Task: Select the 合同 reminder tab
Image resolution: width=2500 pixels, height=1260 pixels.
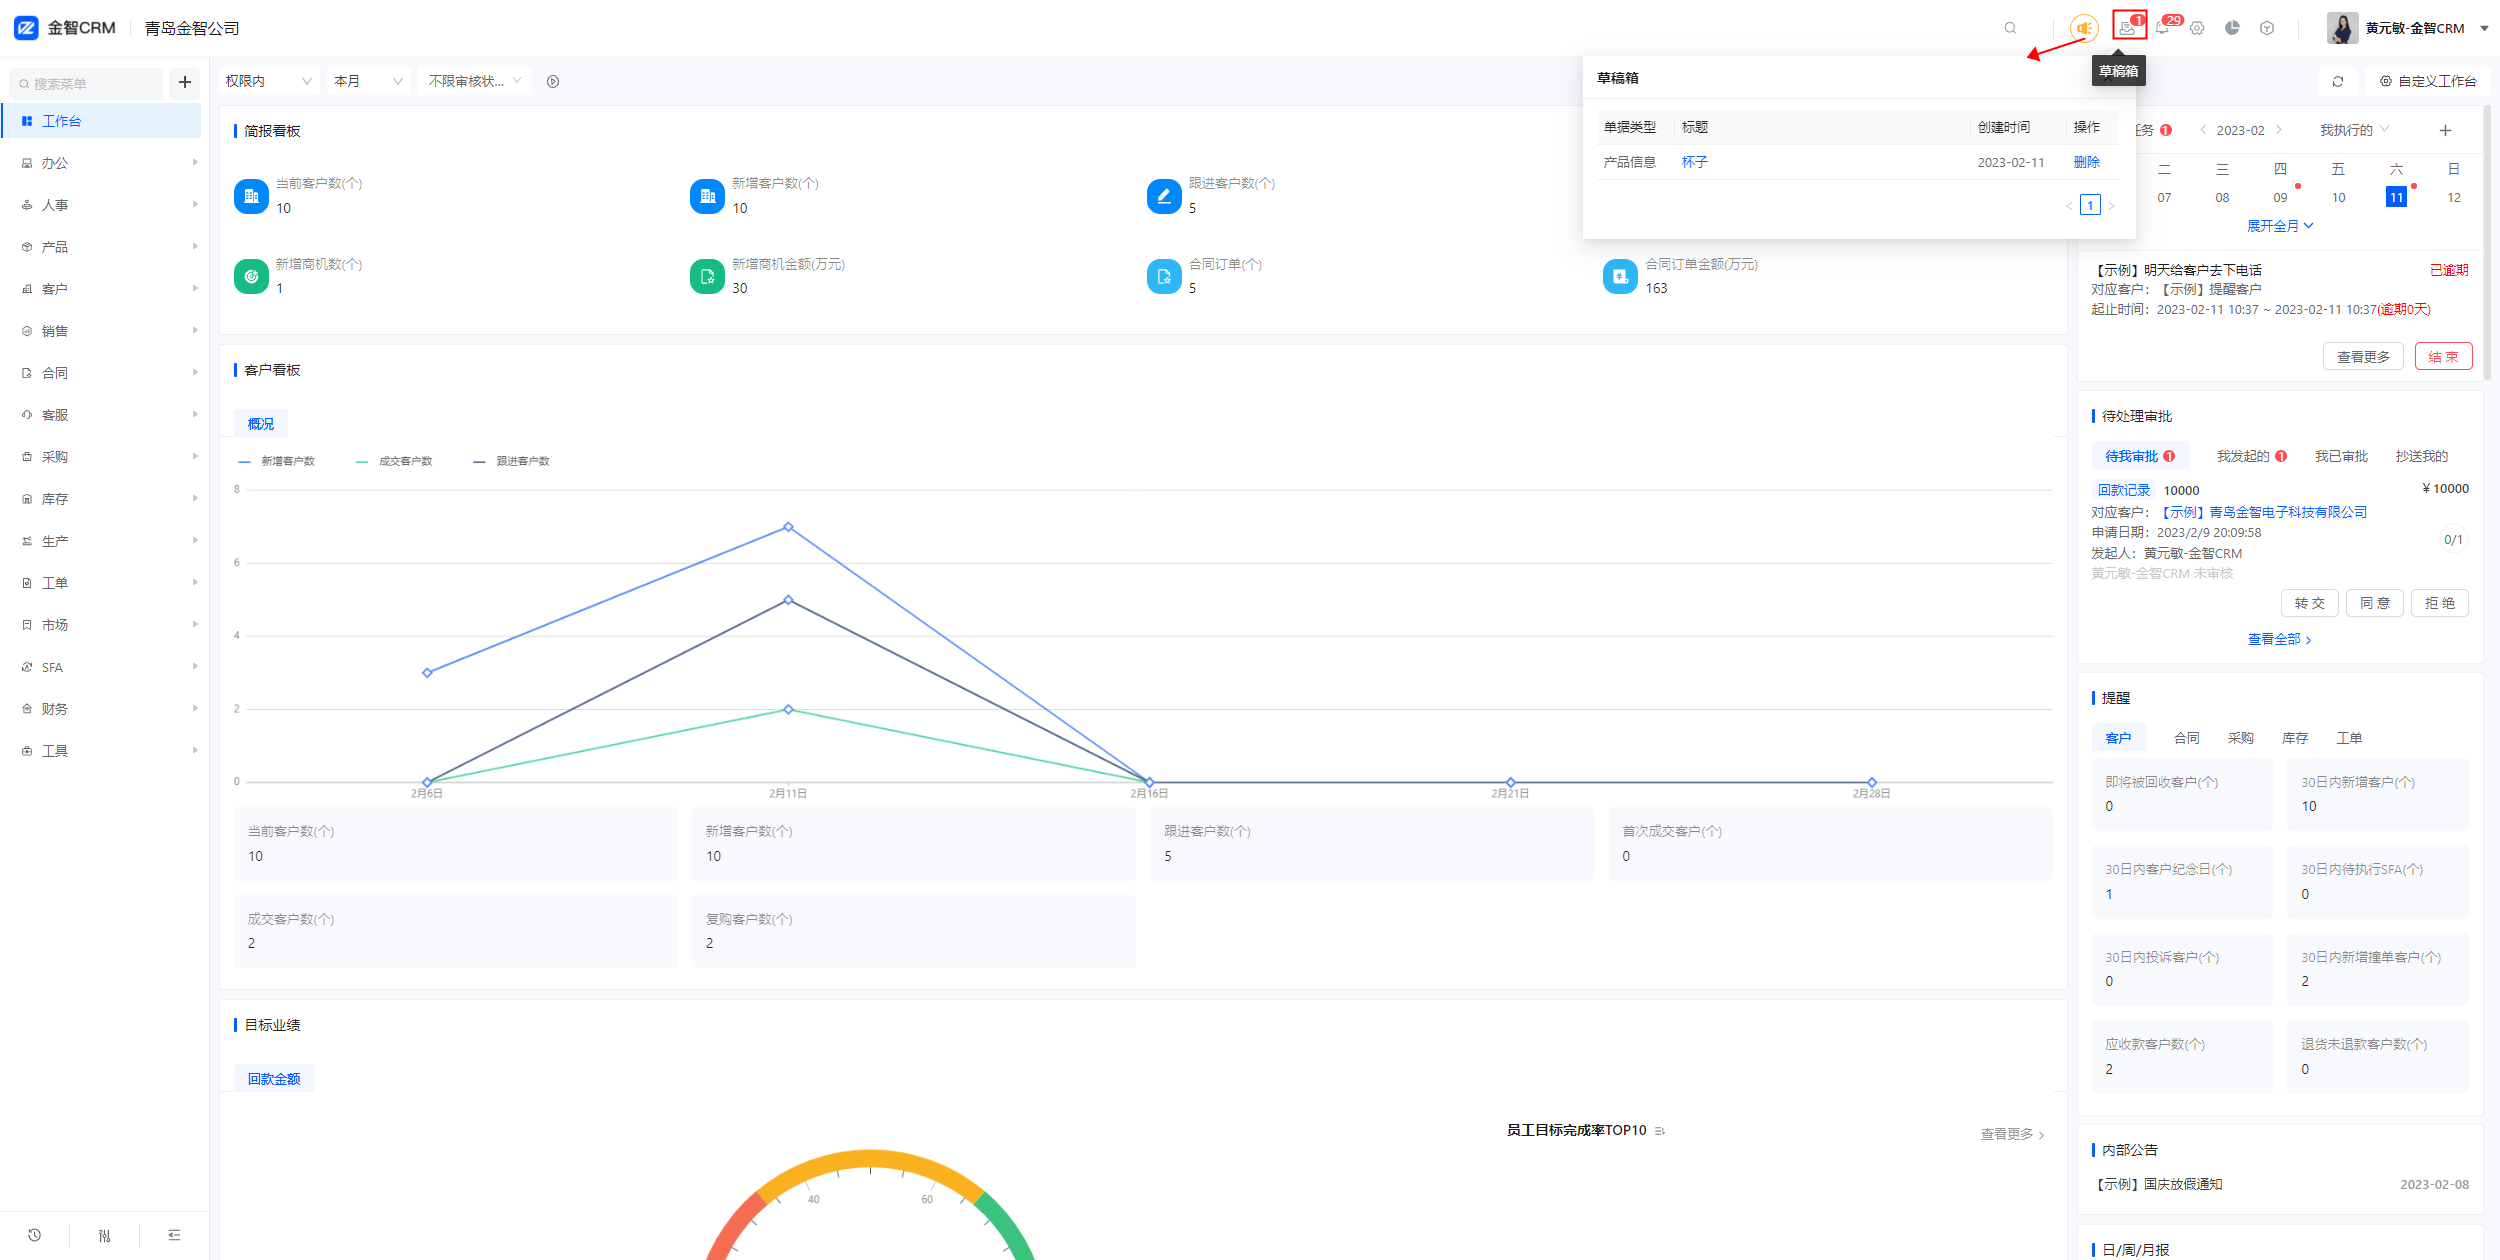Action: tap(2186, 738)
